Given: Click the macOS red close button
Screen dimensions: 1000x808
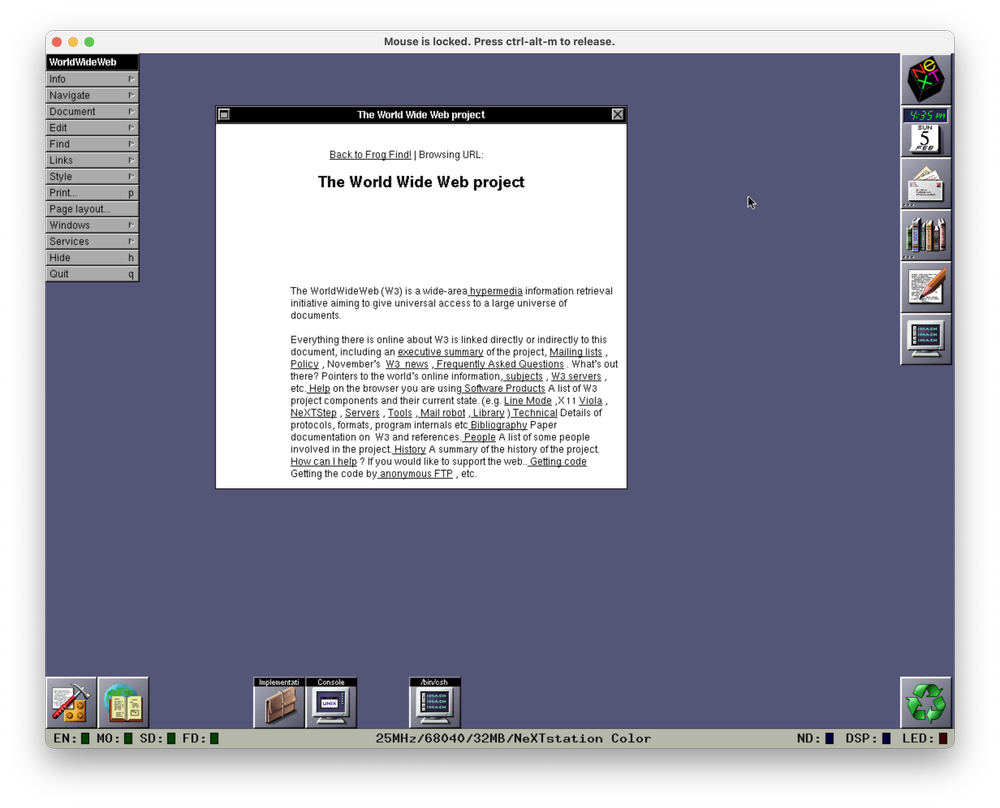Looking at the screenshot, I should [x=57, y=41].
